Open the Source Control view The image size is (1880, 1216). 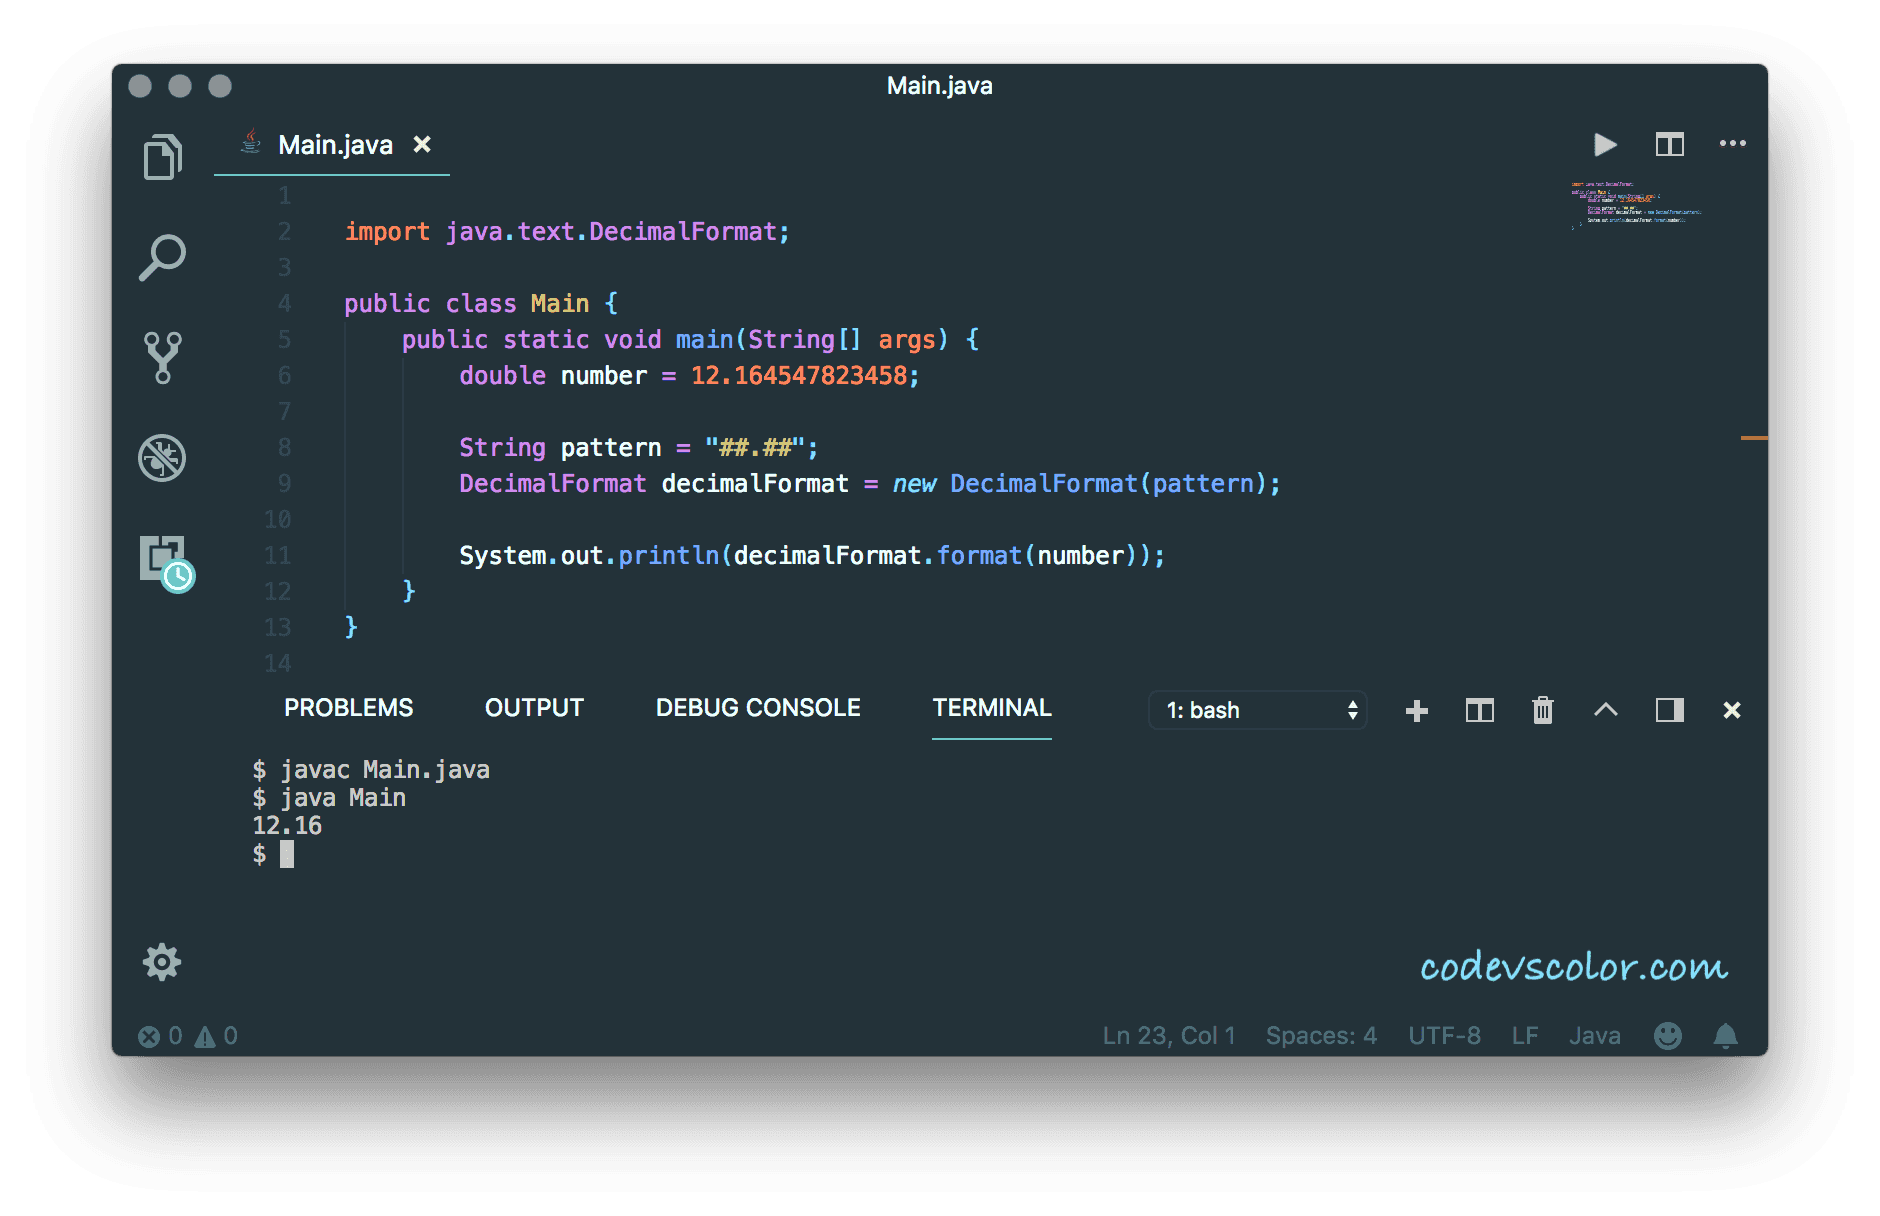coord(162,358)
